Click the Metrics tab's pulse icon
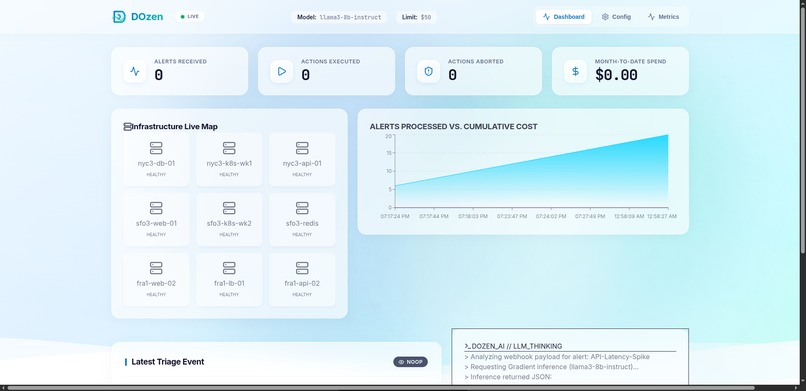 pyautogui.click(x=651, y=17)
